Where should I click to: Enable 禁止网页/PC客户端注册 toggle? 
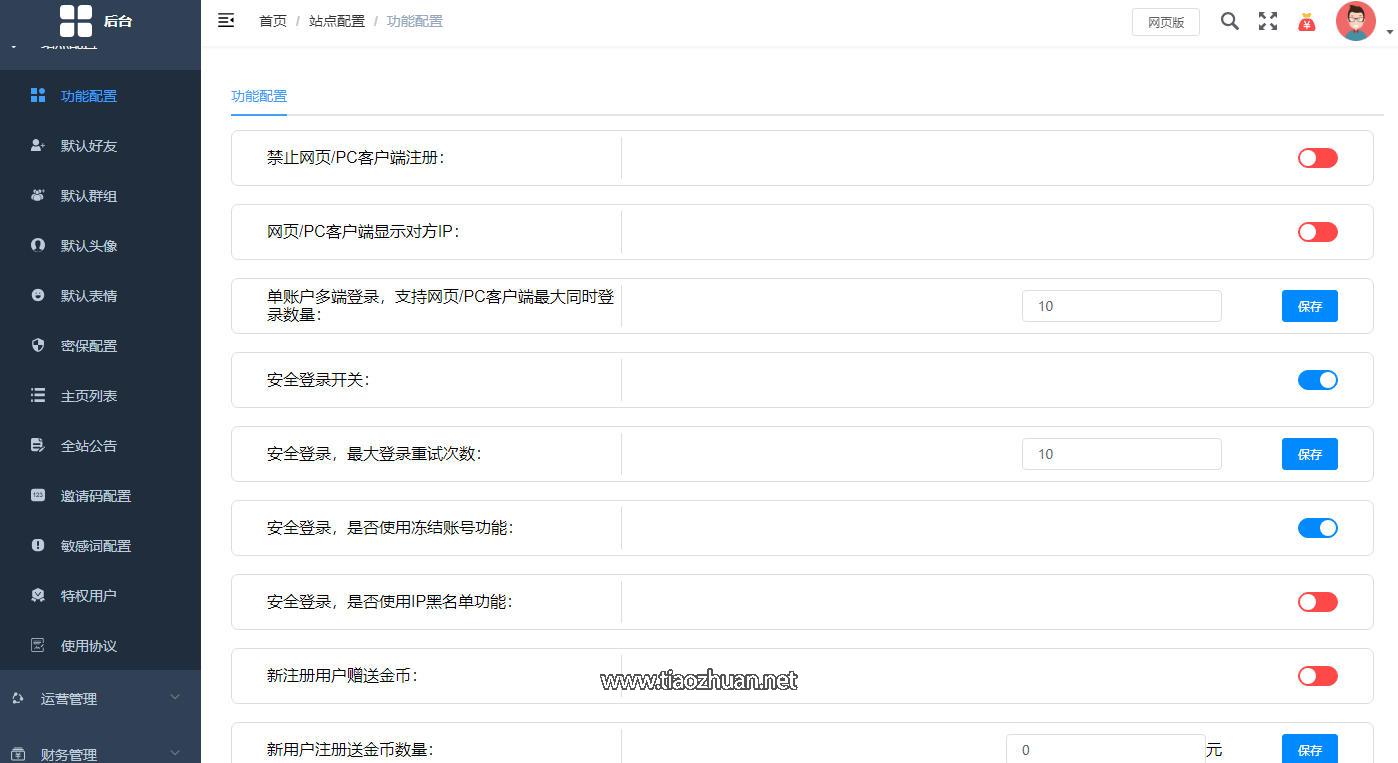click(x=1317, y=157)
